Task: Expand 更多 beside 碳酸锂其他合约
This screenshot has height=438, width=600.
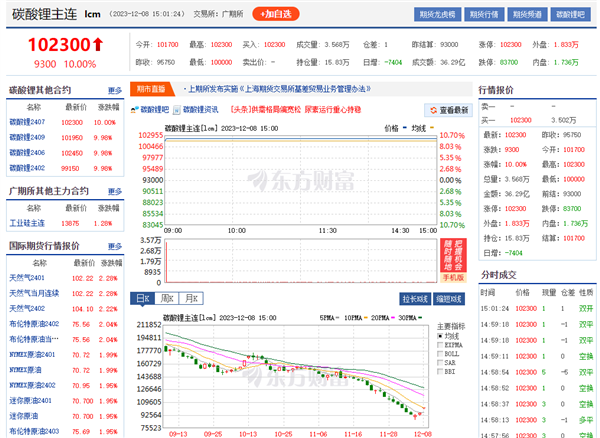Action: click(115, 91)
